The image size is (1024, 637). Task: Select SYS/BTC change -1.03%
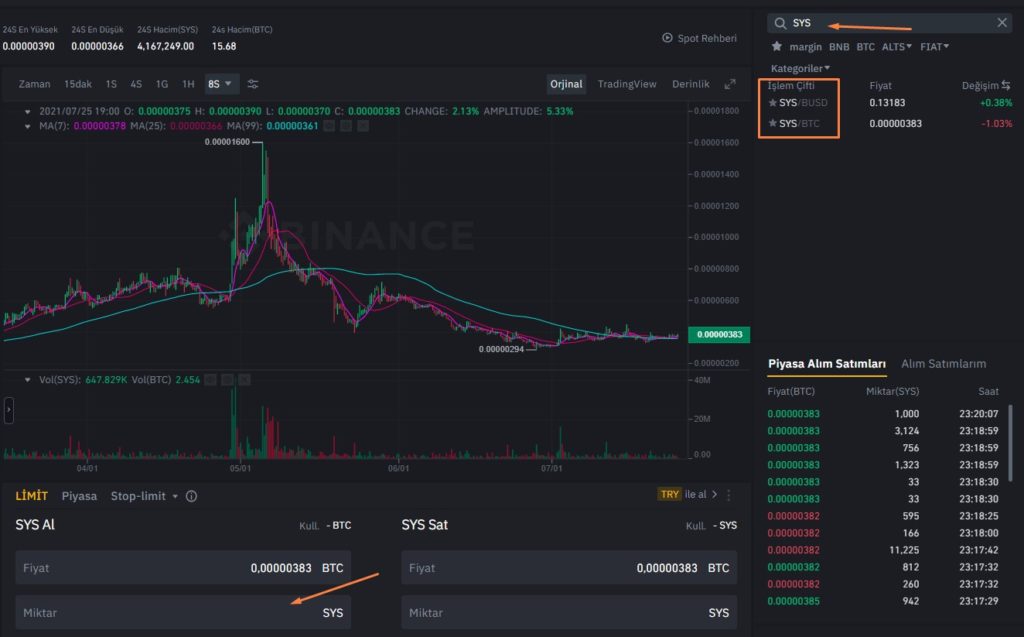[x=997, y=123]
